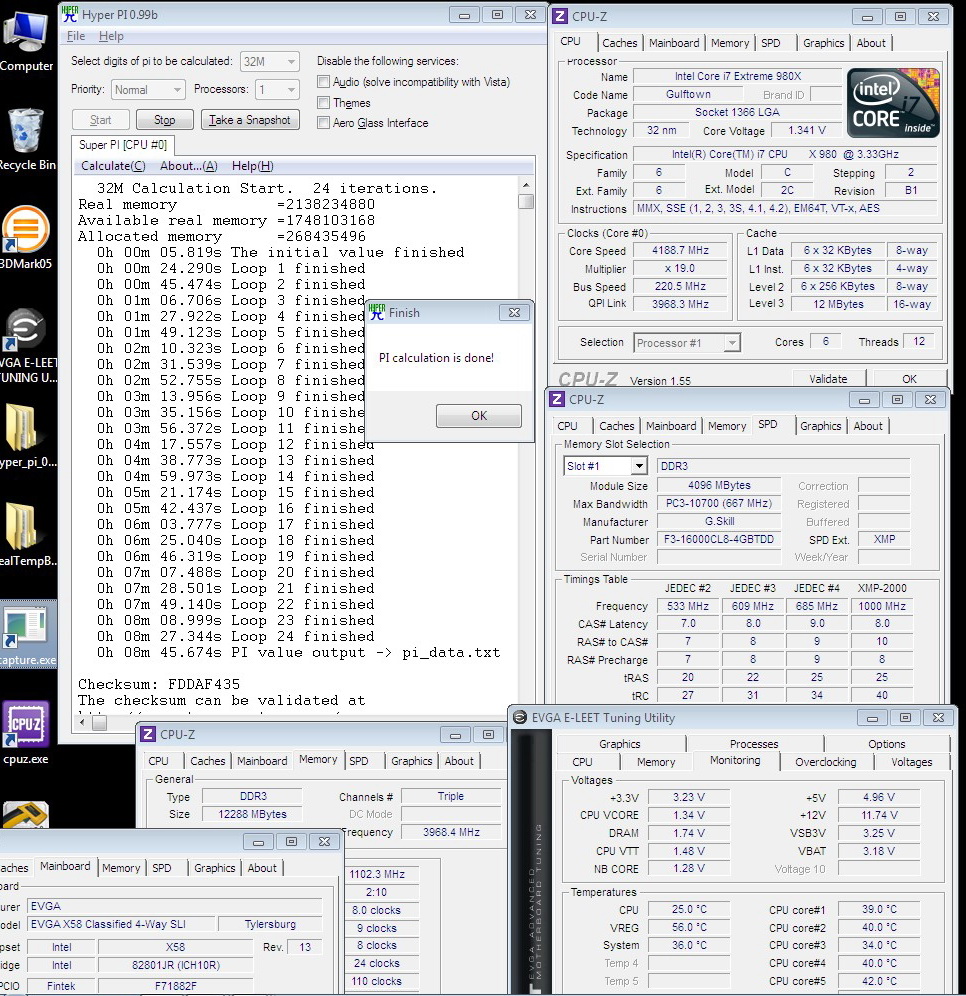Viewport: 966px width, 996px height.
Task: Open the digits of pi dropdown showing 32M
Action: click(x=270, y=62)
